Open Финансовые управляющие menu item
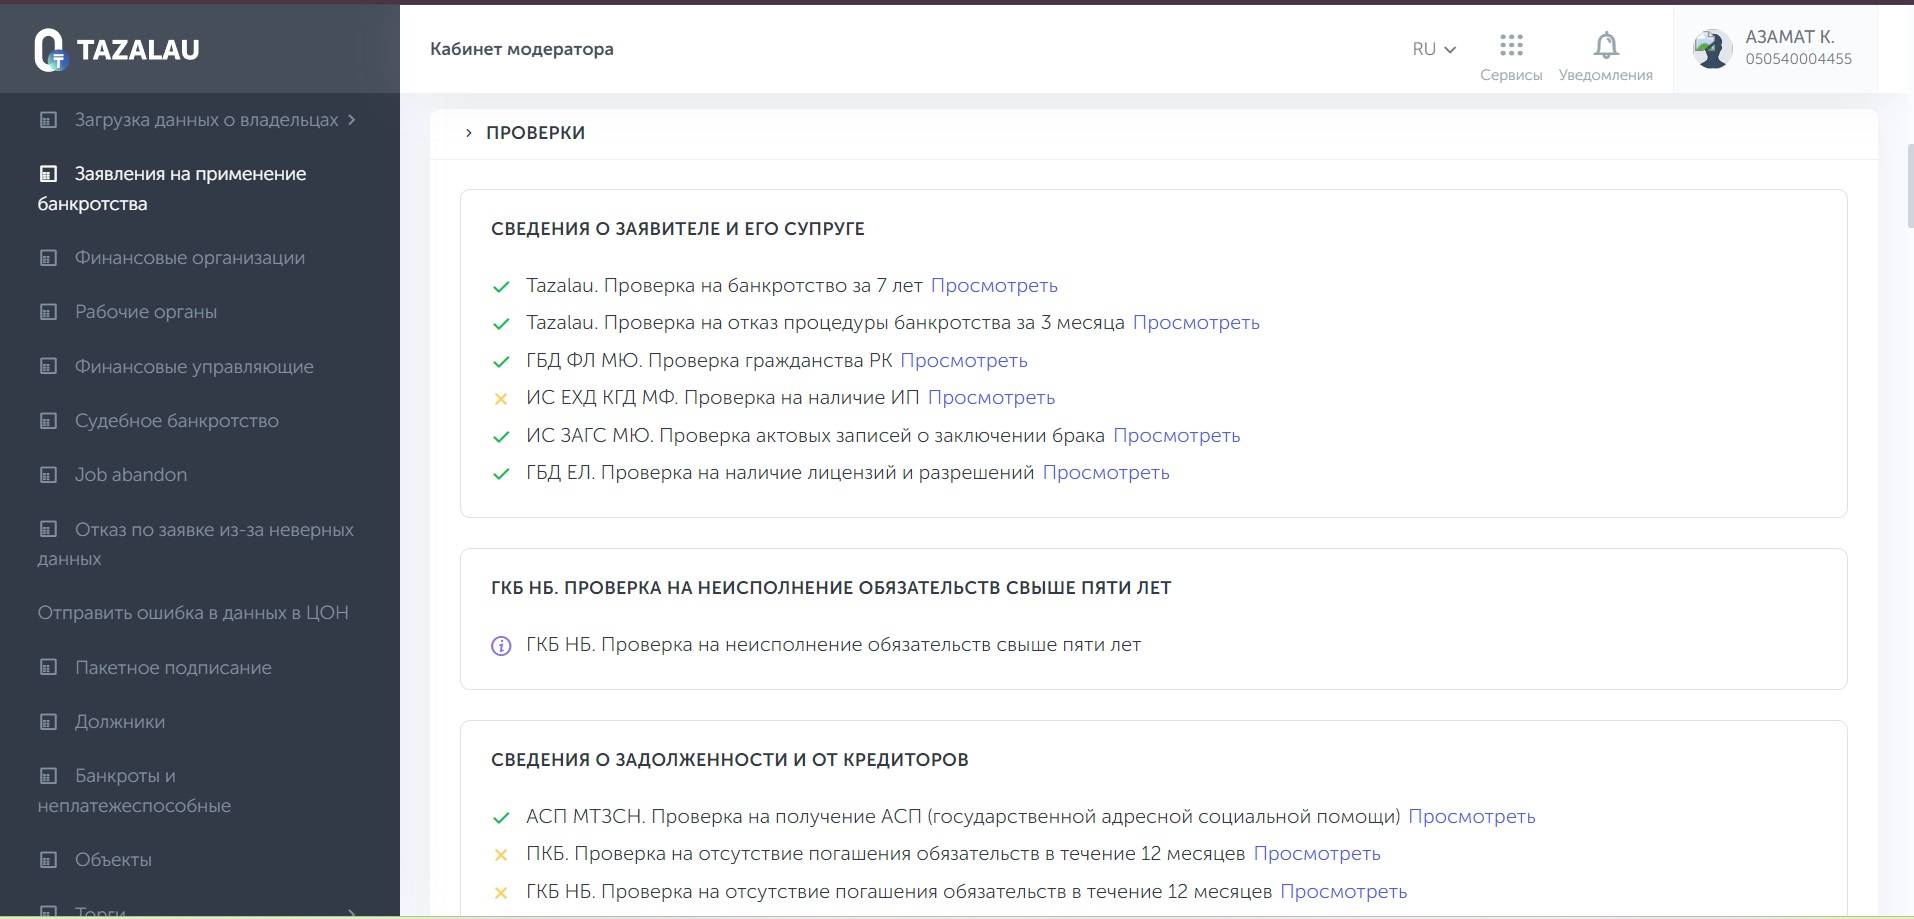 [x=193, y=367]
